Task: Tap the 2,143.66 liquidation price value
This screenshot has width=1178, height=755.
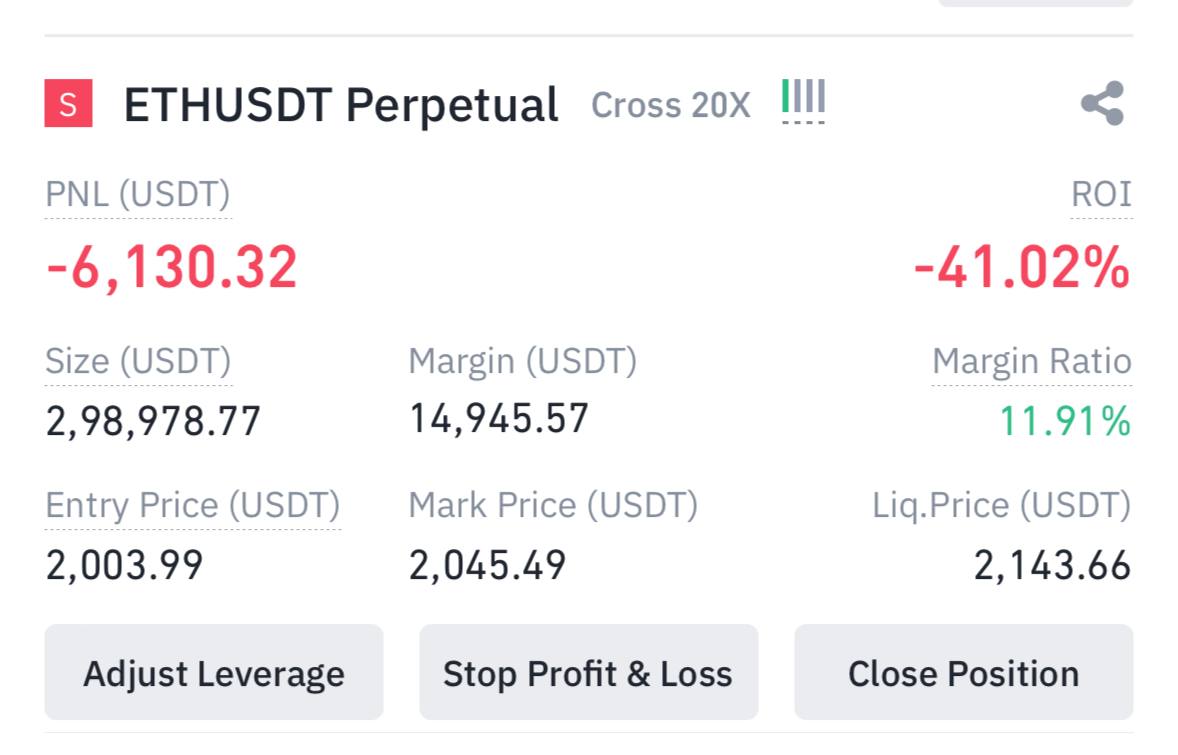Action: tap(1052, 566)
